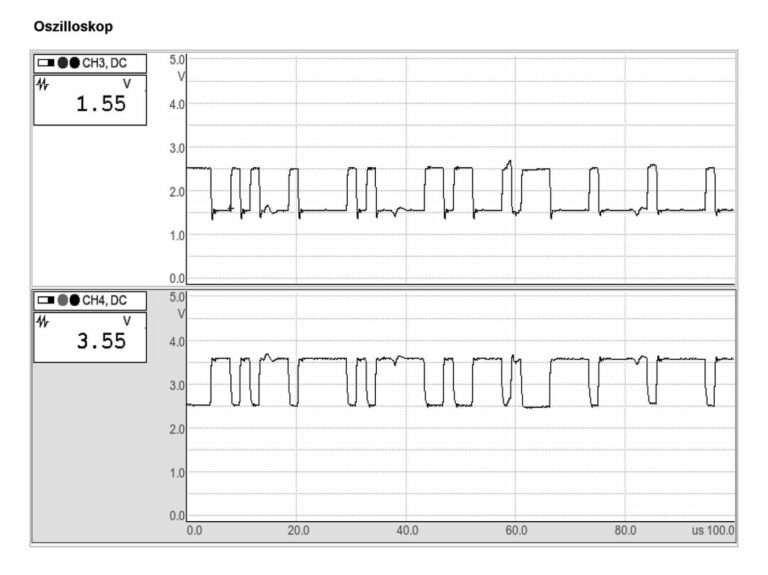
Task: Click the second black circle beside CH3
Action: click(x=74, y=63)
